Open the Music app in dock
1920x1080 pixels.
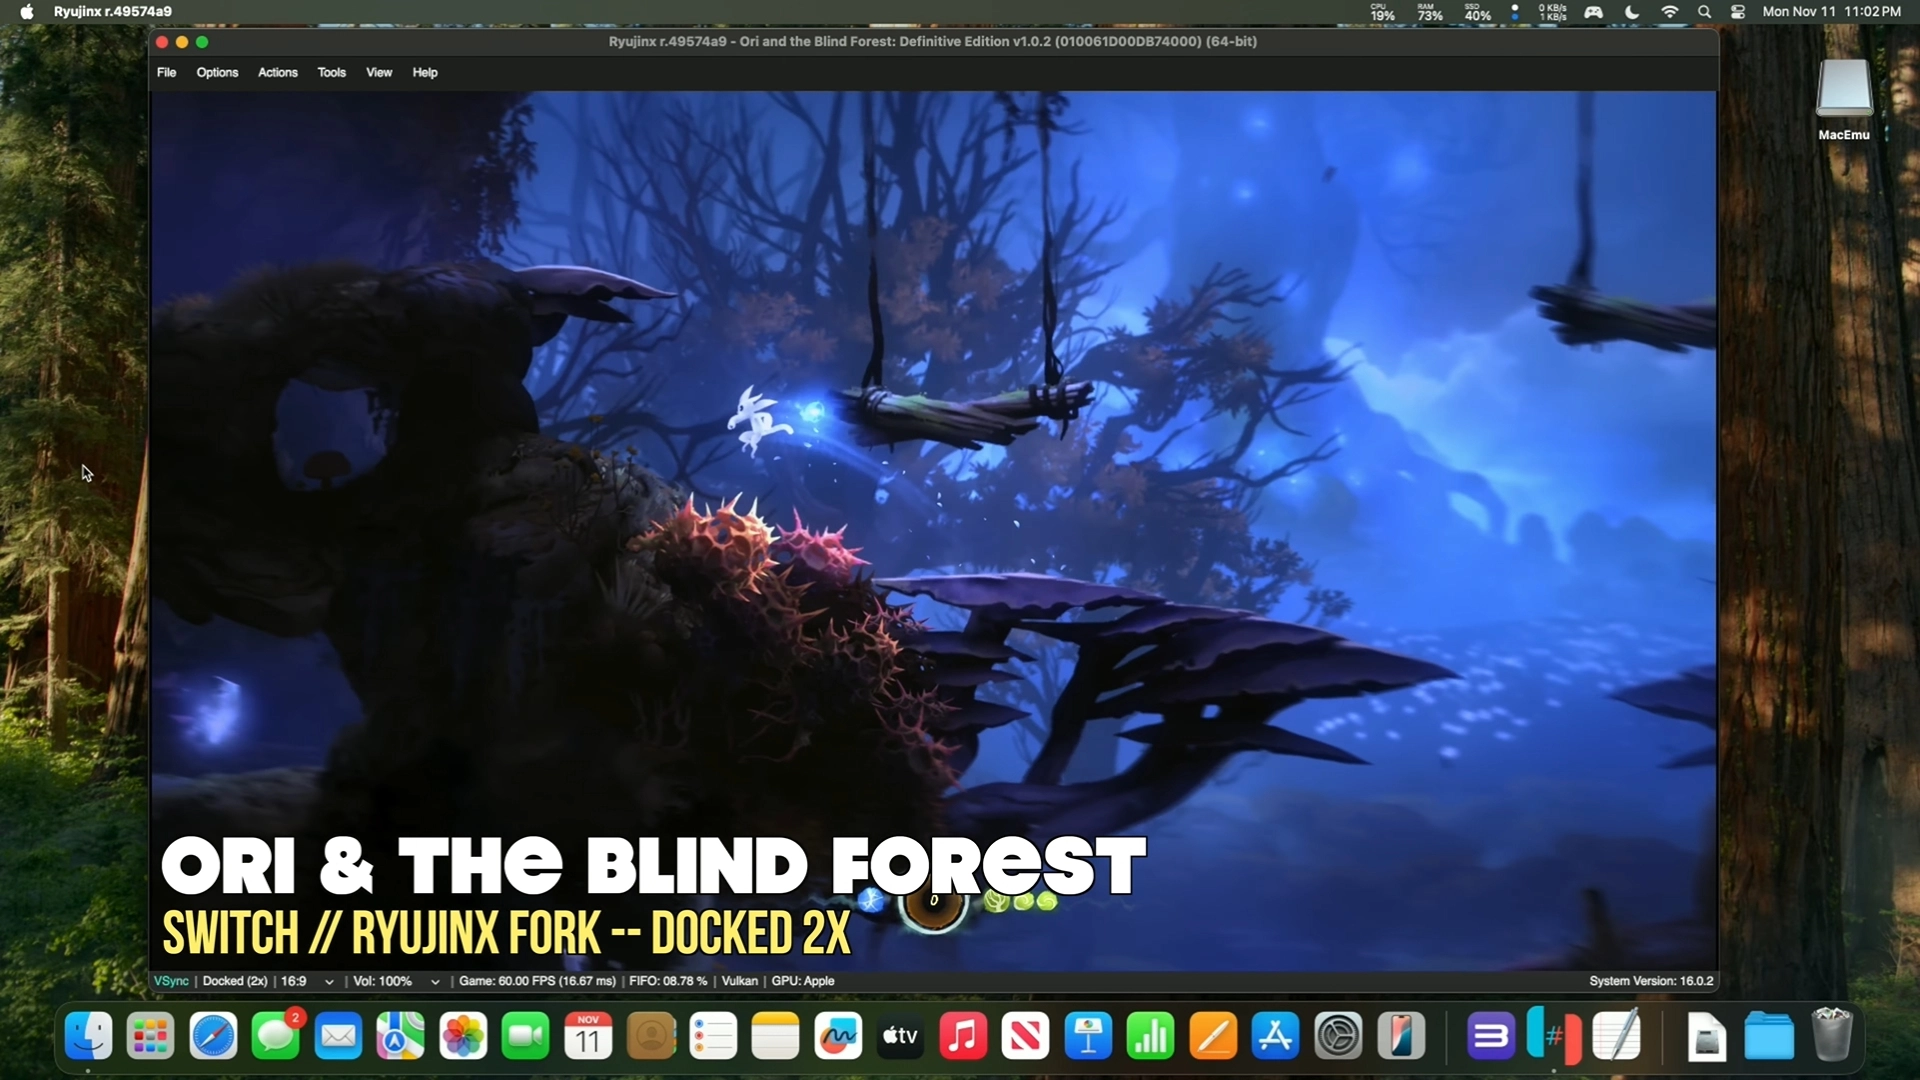(x=963, y=1036)
